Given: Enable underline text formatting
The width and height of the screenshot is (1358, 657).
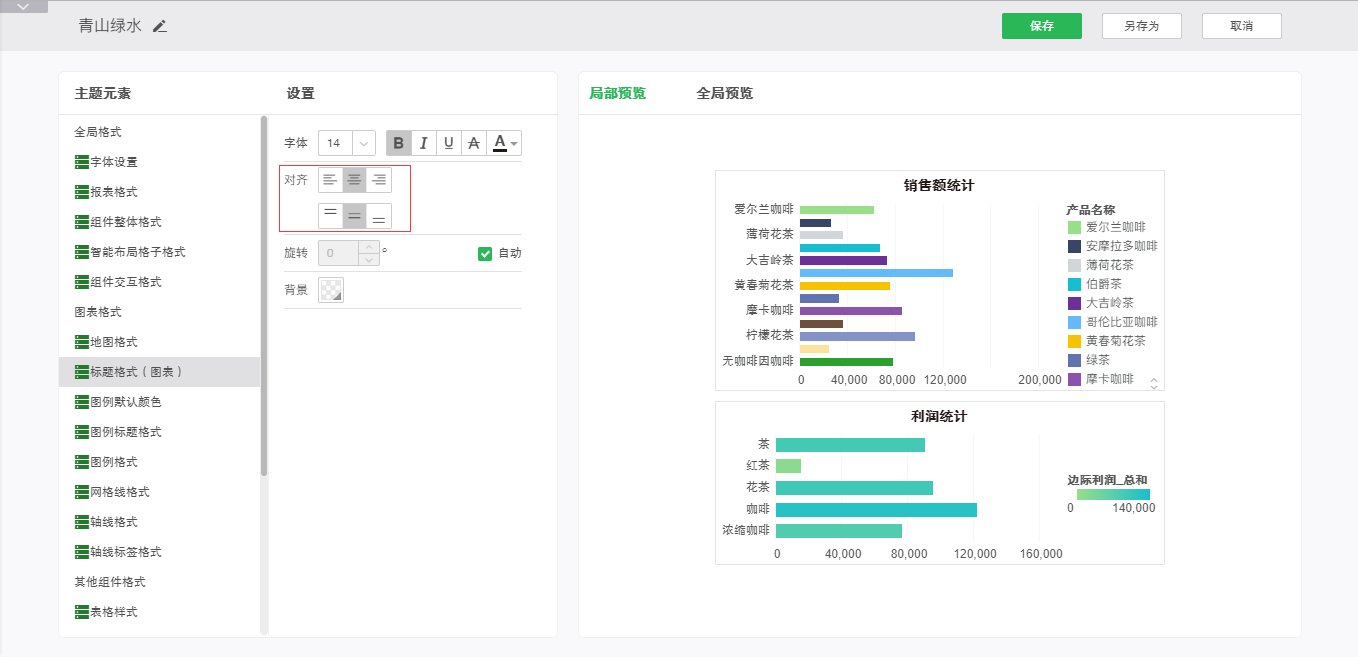Looking at the screenshot, I should click(449, 143).
